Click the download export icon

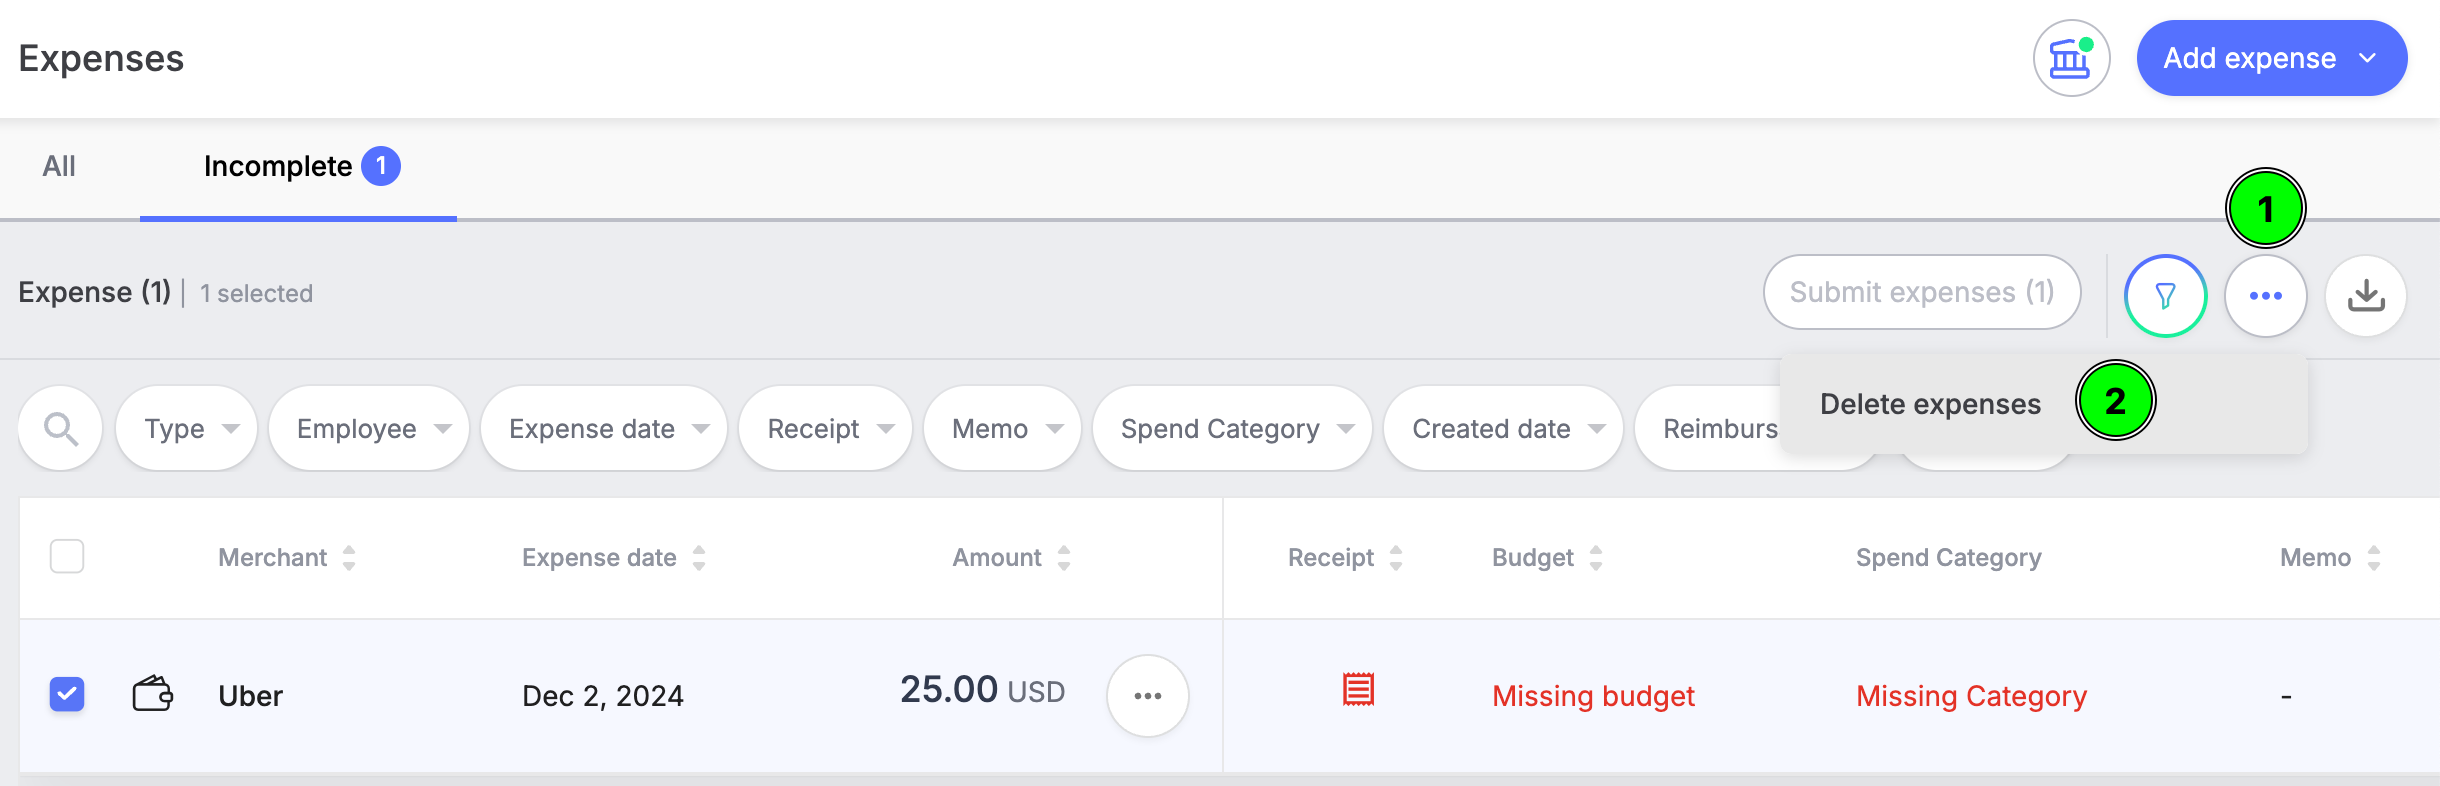(x=2366, y=296)
